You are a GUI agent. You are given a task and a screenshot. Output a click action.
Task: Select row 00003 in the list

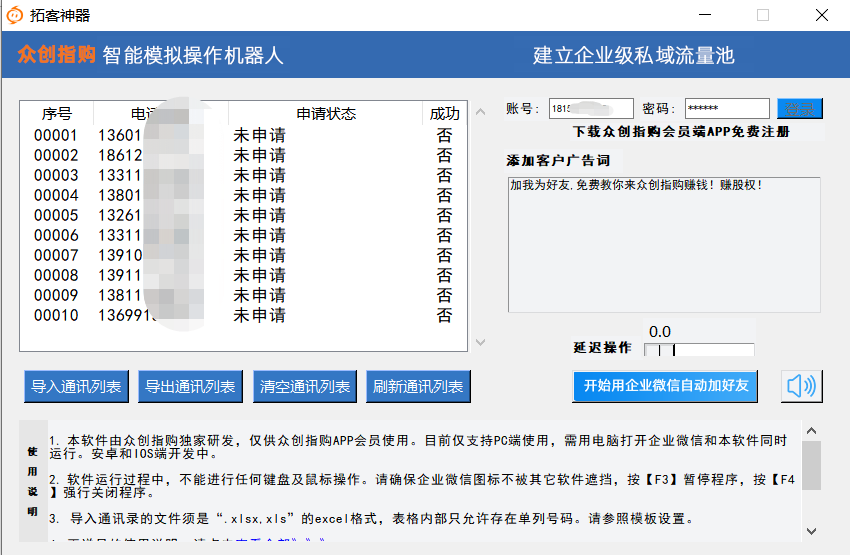[243, 175]
